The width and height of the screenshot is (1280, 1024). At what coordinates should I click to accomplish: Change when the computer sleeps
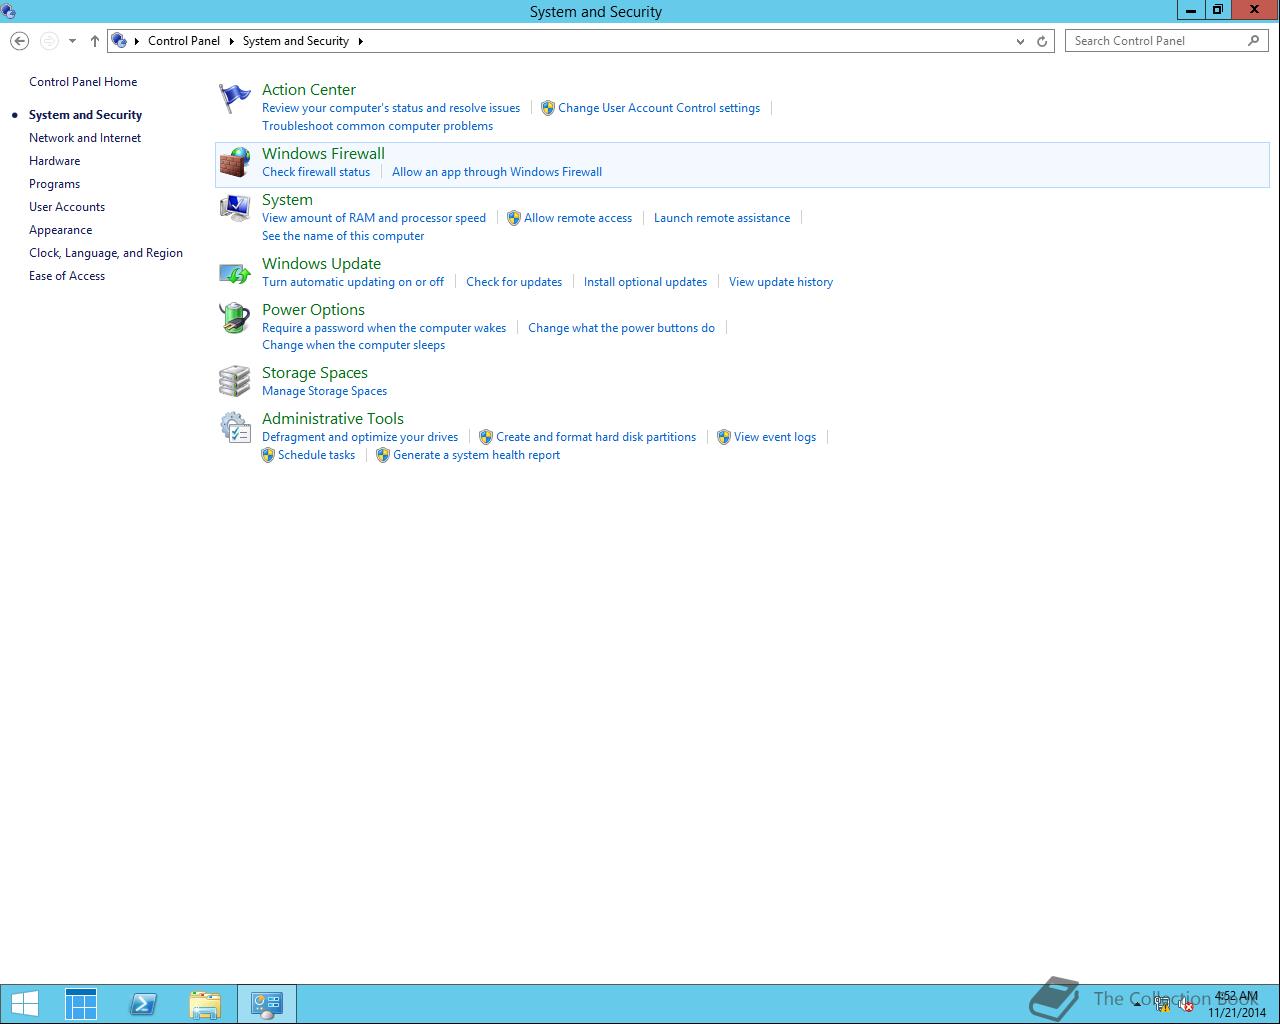tap(353, 345)
